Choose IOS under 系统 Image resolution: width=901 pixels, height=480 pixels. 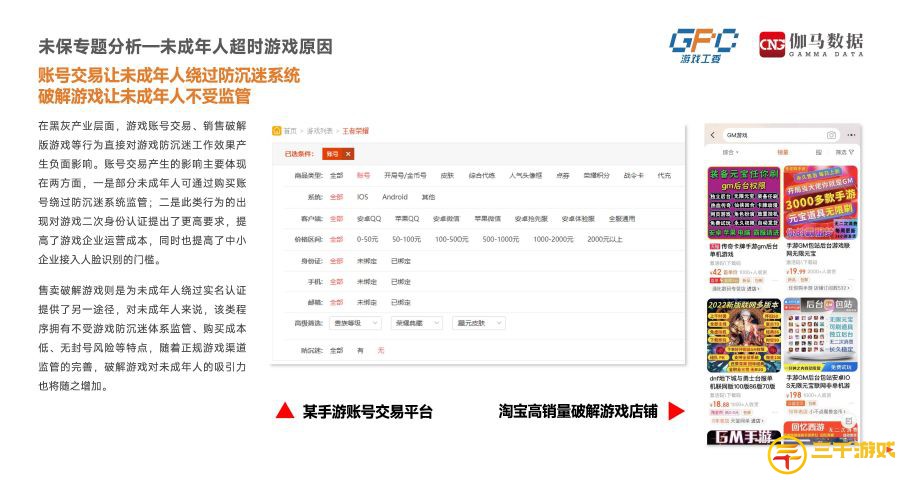tap(363, 197)
